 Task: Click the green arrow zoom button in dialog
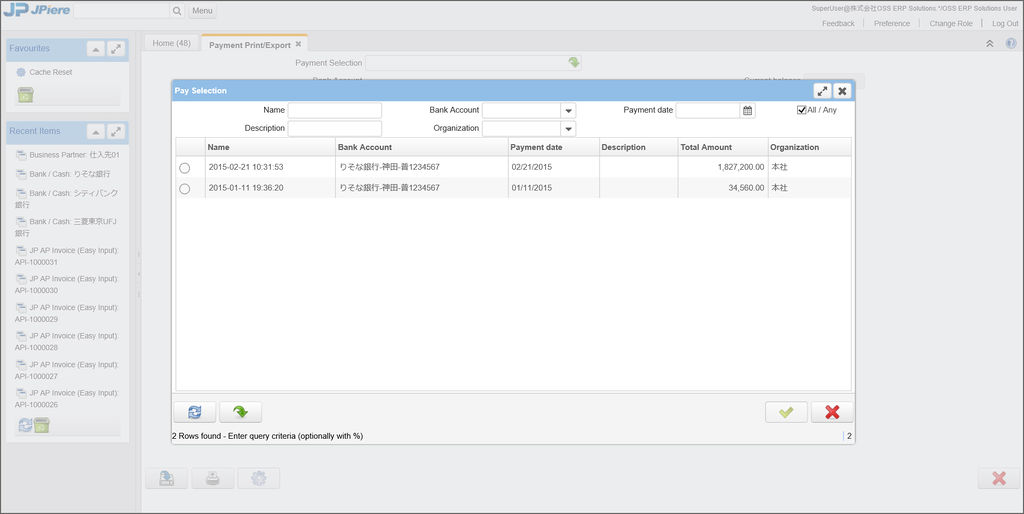pos(240,412)
